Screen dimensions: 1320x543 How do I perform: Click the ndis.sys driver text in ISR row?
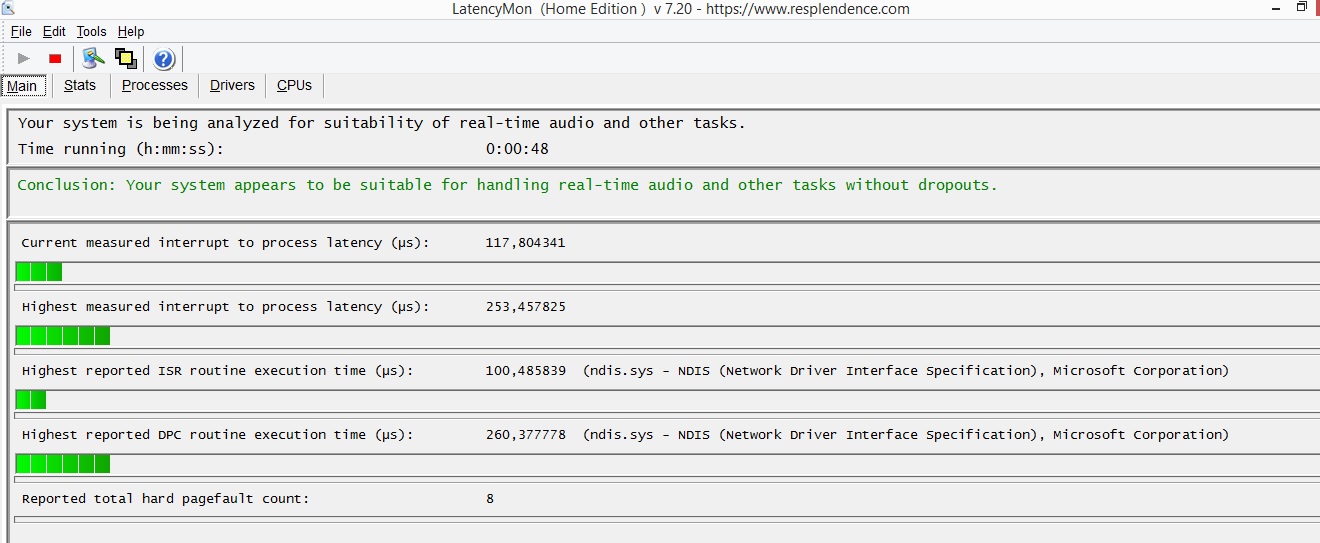(x=906, y=371)
